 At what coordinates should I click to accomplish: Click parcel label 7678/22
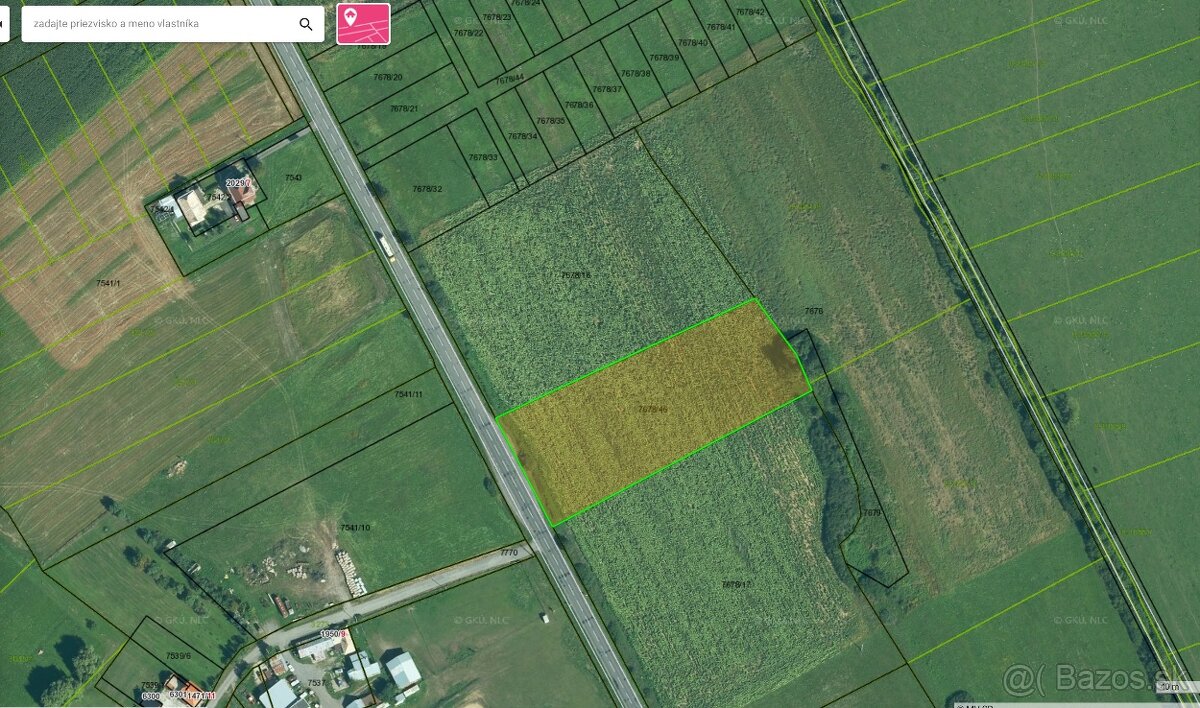(x=469, y=33)
